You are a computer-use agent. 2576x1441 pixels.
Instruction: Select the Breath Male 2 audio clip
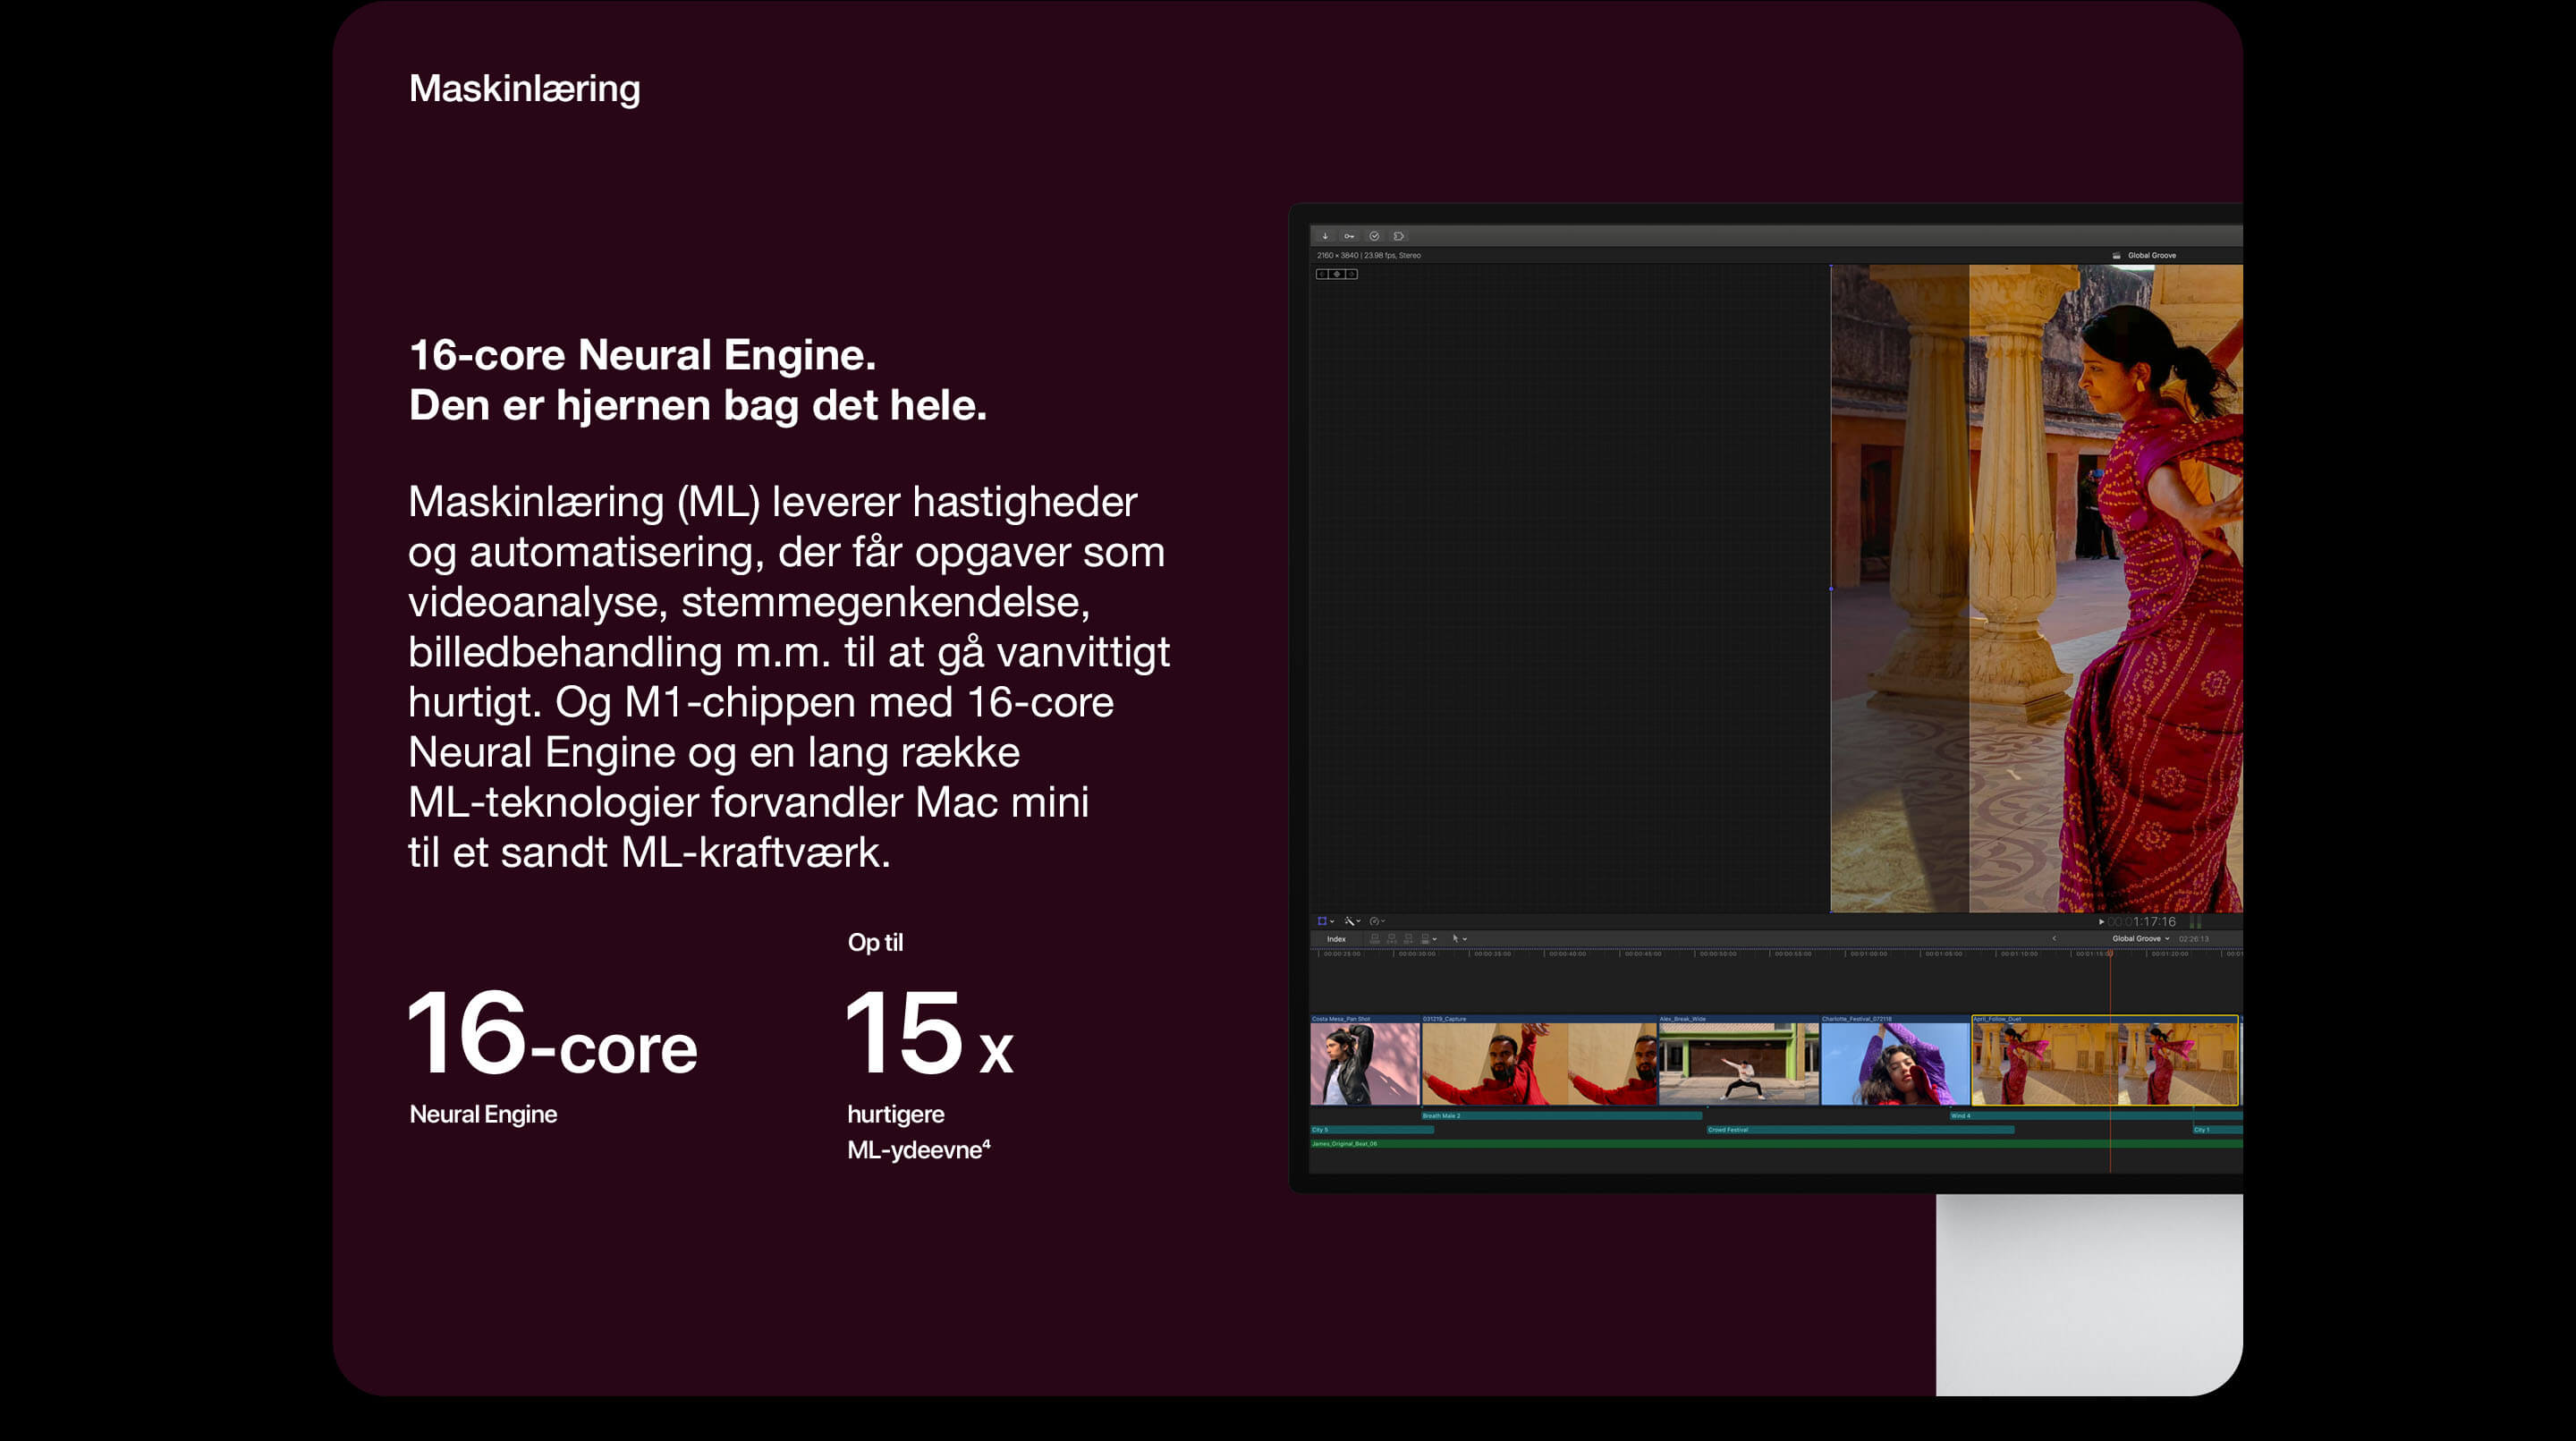click(x=1561, y=1115)
